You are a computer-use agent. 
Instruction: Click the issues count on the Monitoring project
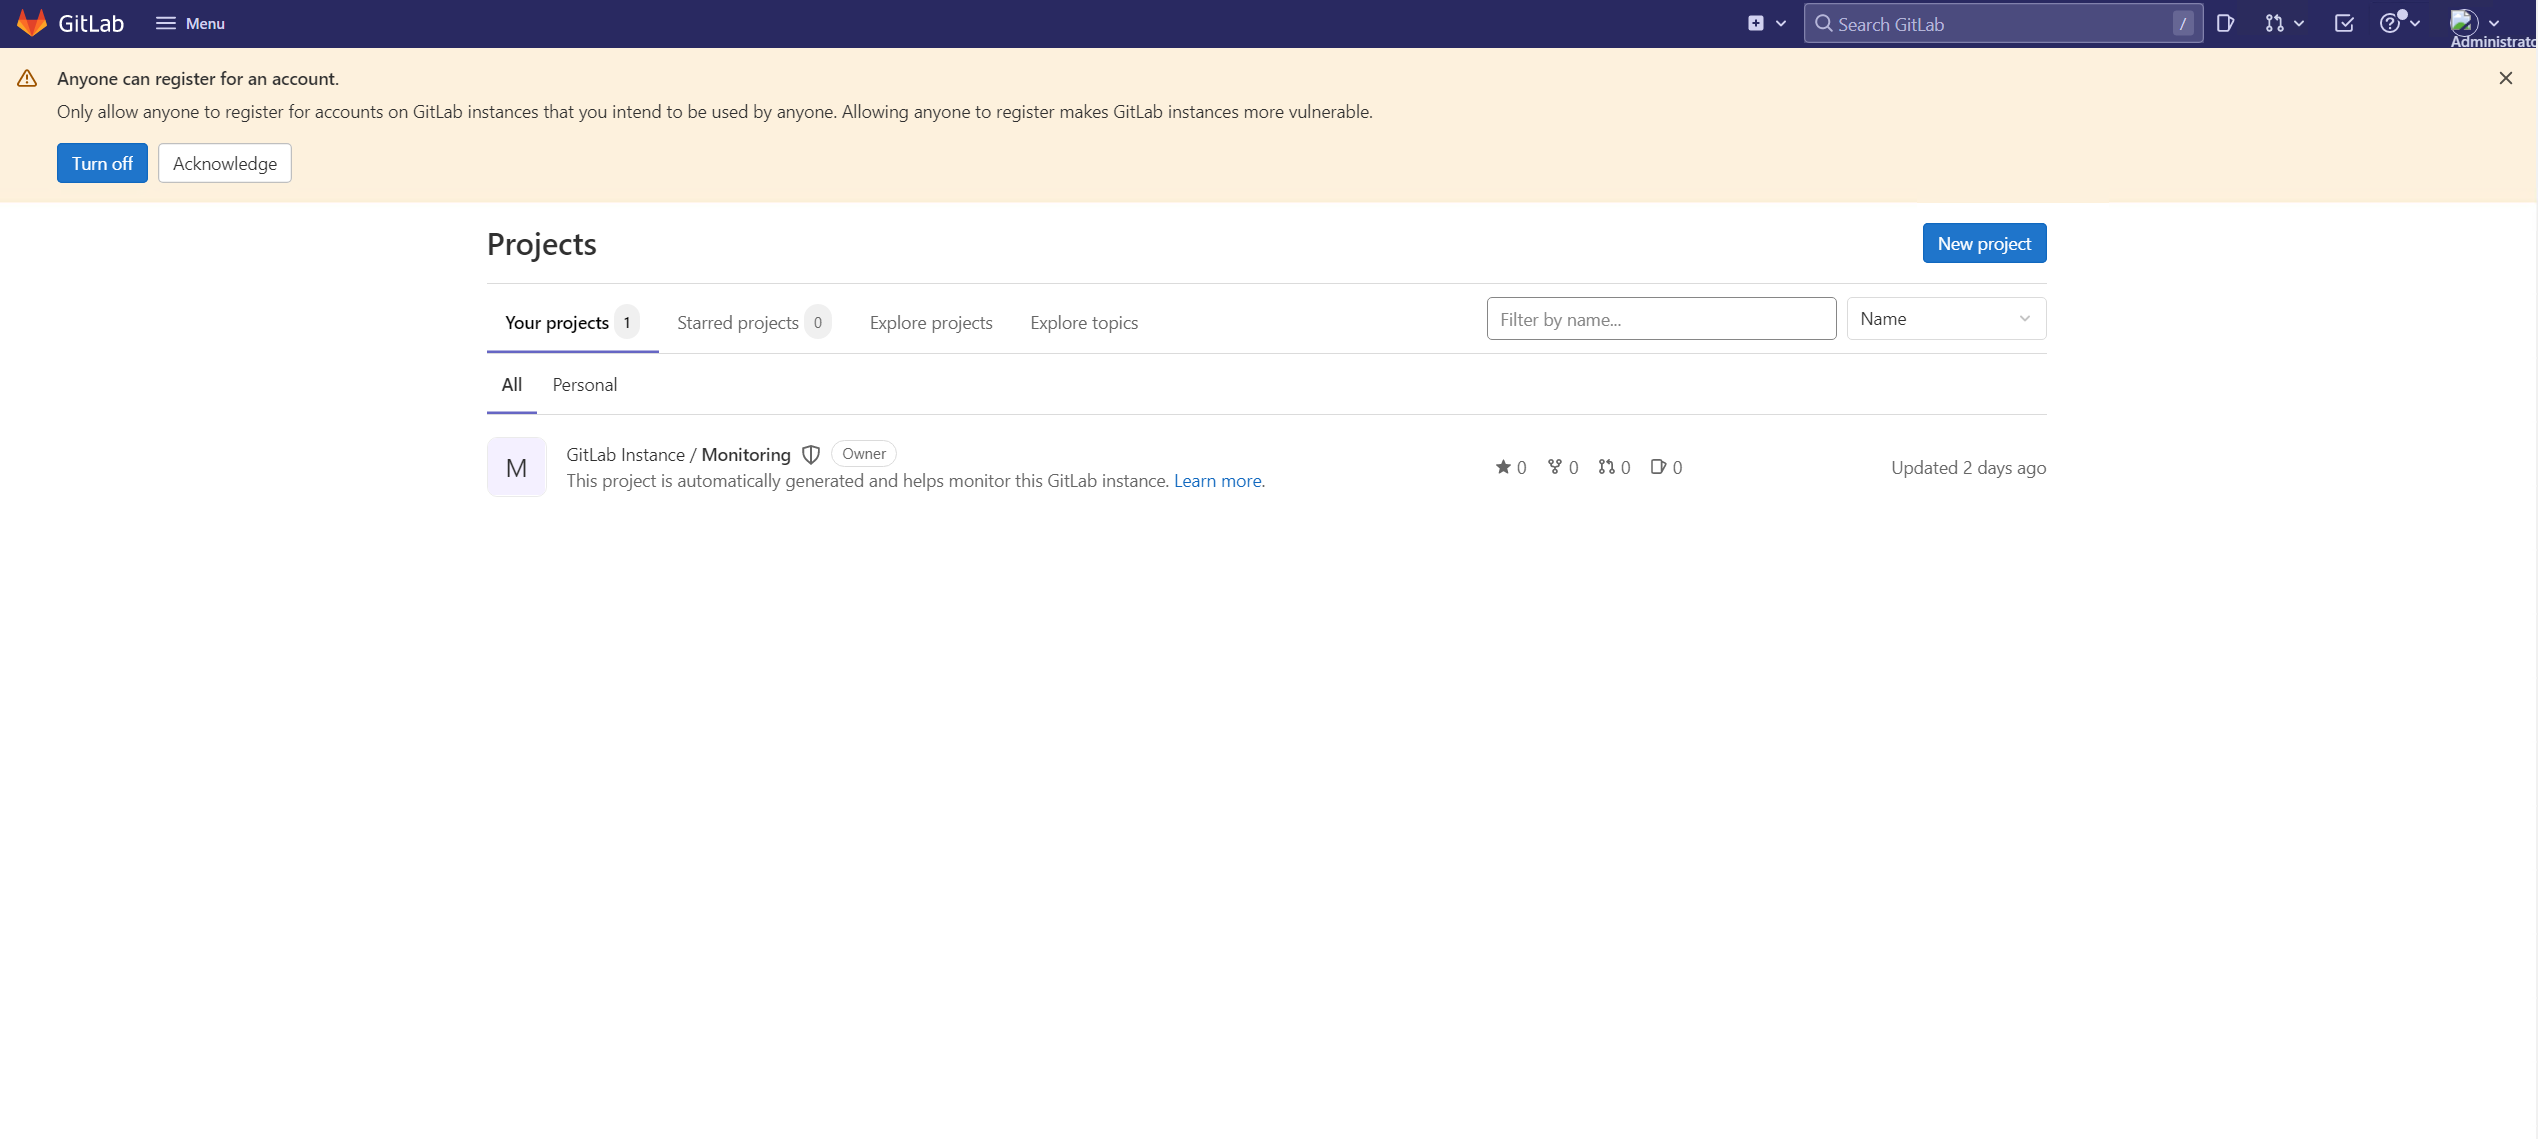pos(1667,467)
